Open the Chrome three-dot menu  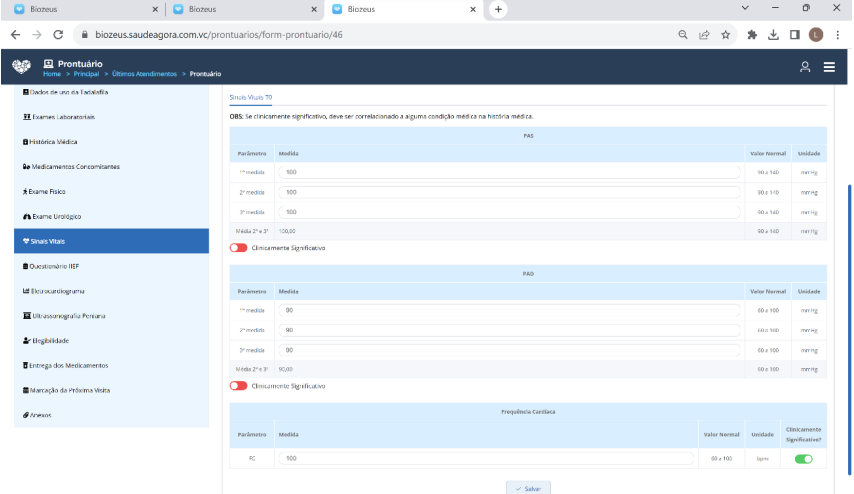pos(837,34)
